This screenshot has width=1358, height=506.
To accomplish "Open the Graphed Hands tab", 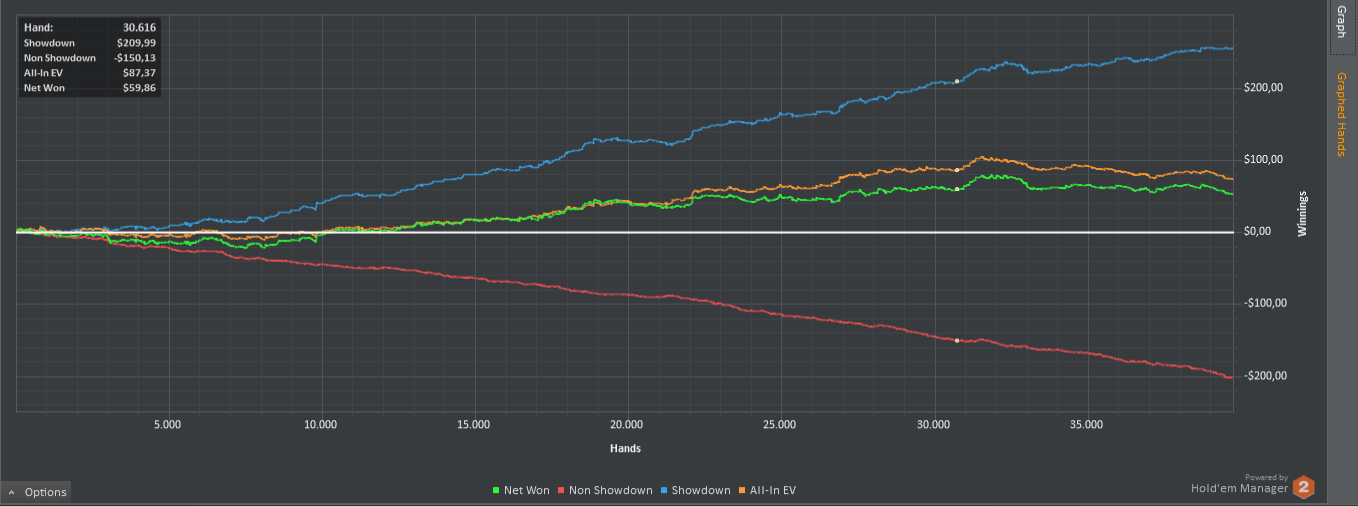I will pos(1341,114).
